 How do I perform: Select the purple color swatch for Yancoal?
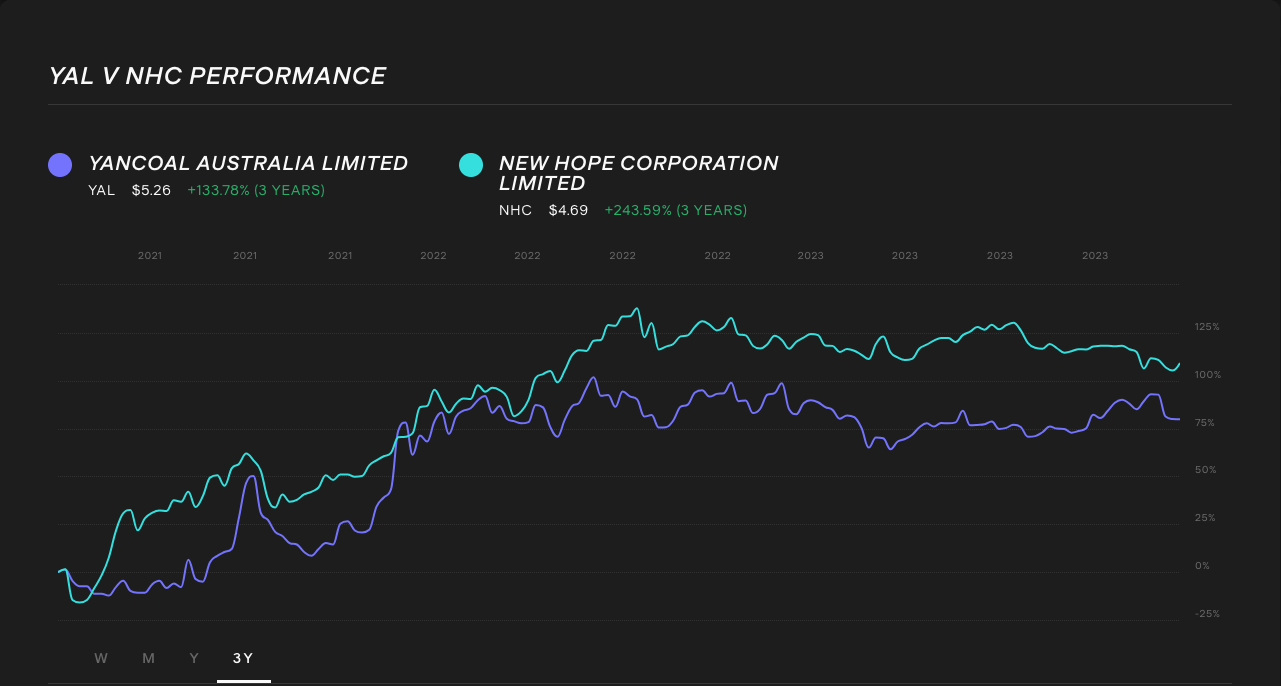(x=59, y=164)
